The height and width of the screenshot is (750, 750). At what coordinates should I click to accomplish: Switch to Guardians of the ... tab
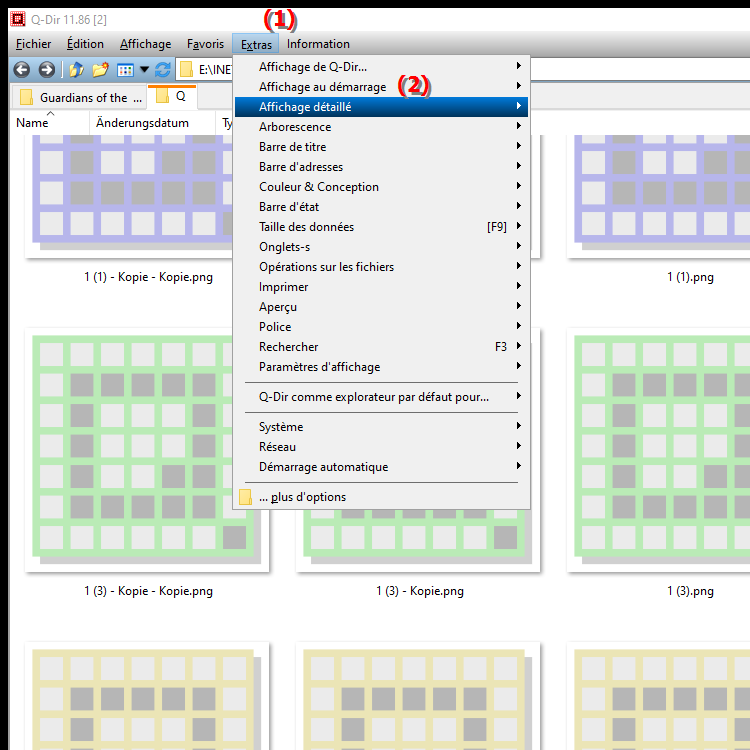pos(79,98)
